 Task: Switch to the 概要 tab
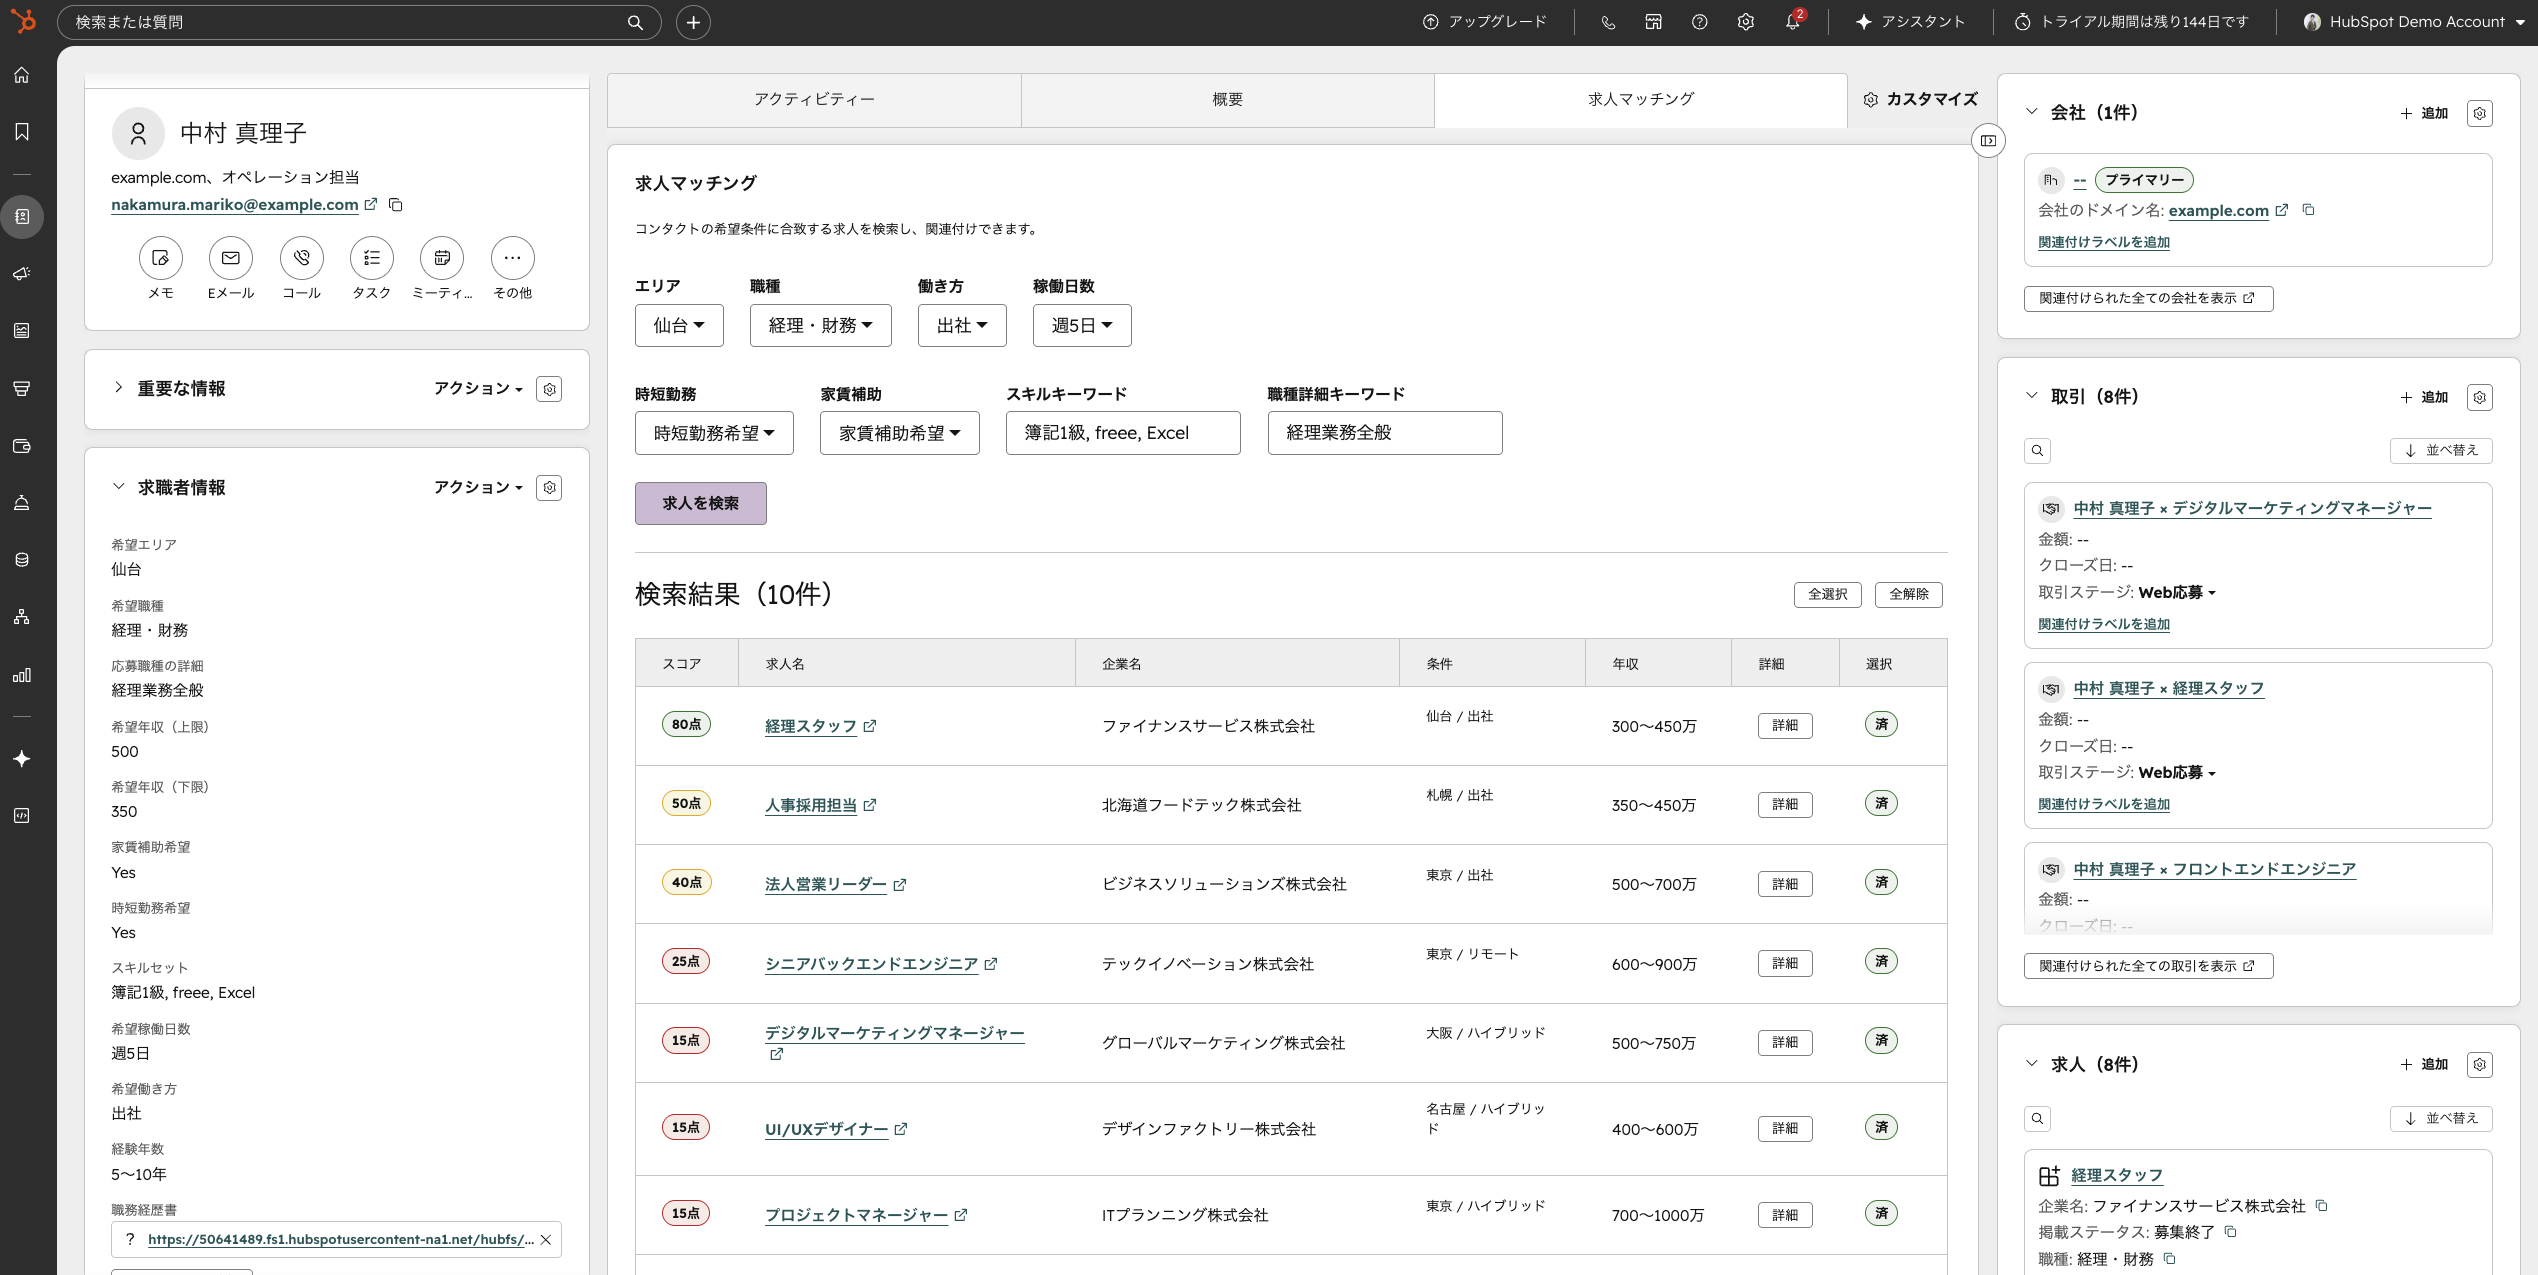[x=1227, y=100]
